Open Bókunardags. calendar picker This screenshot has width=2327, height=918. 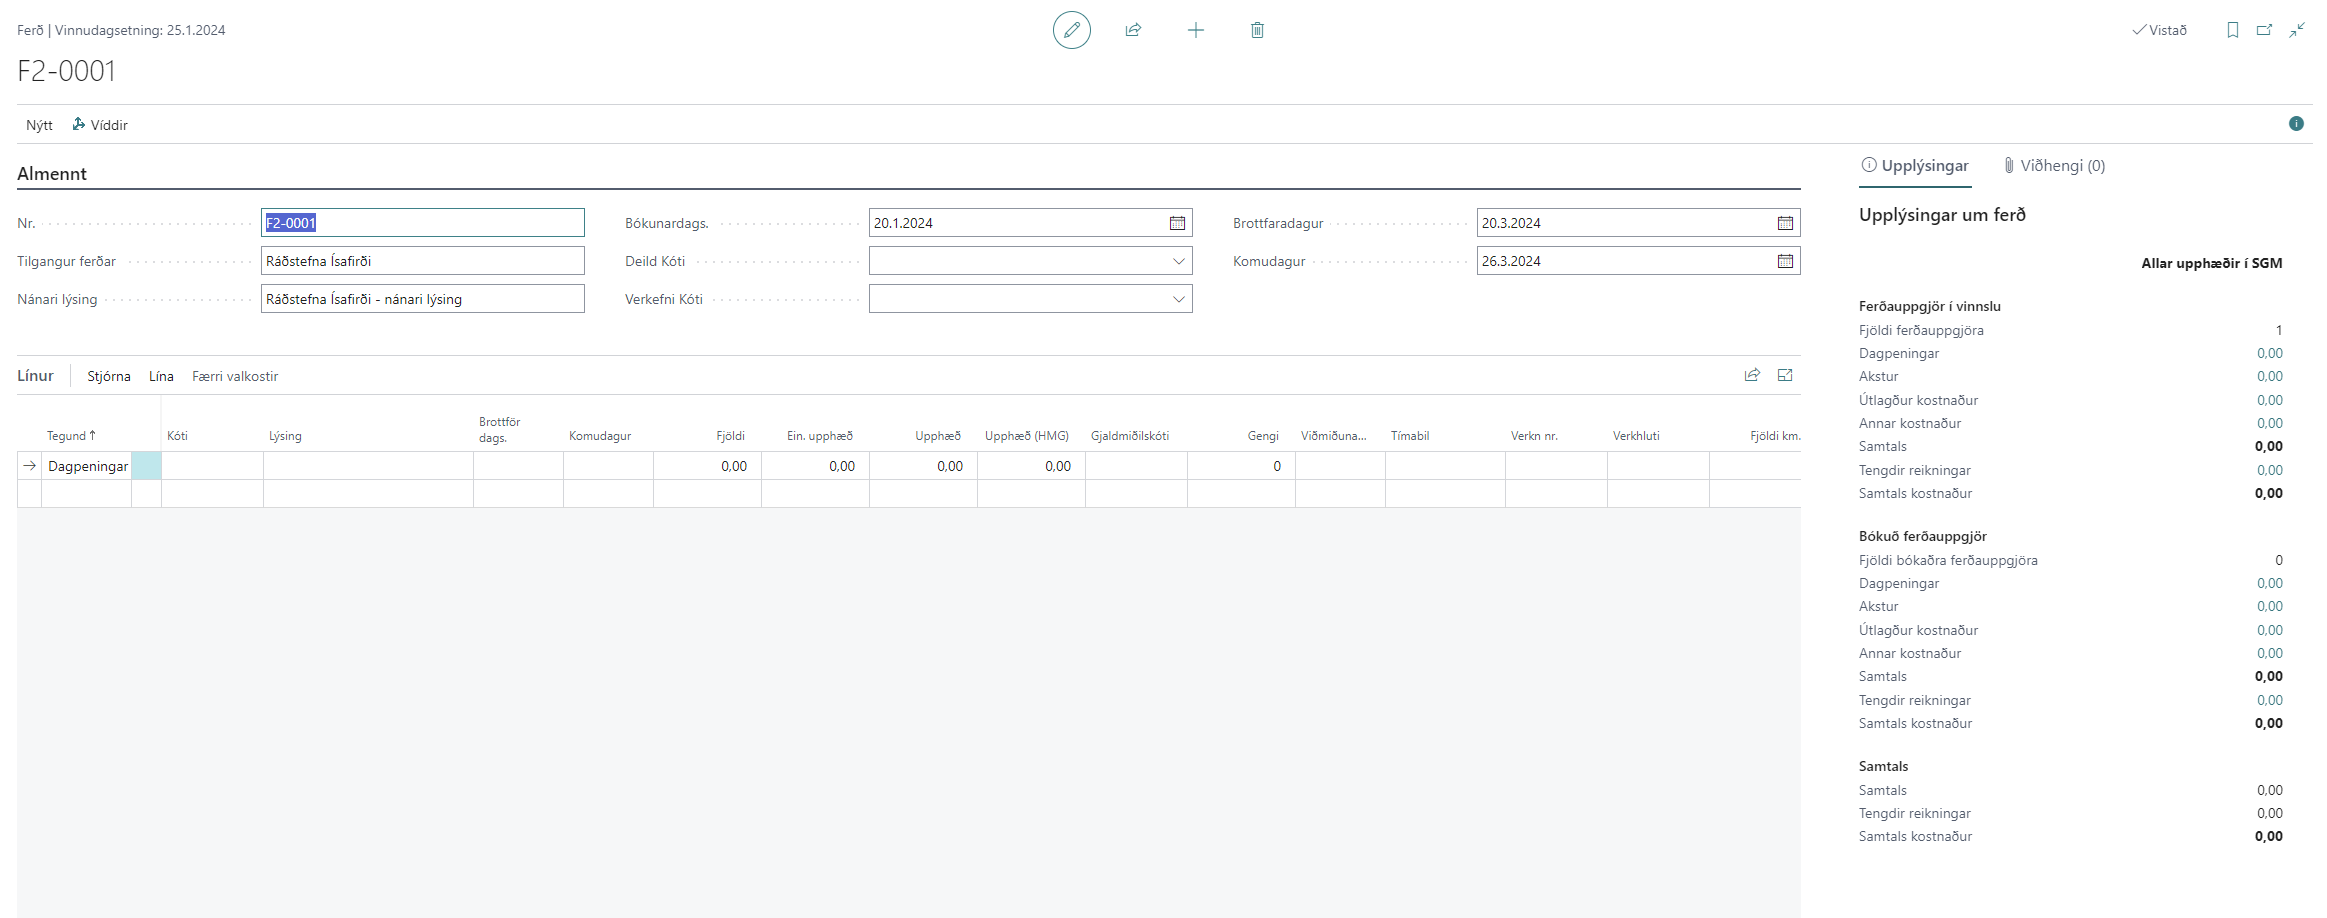click(1177, 223)
